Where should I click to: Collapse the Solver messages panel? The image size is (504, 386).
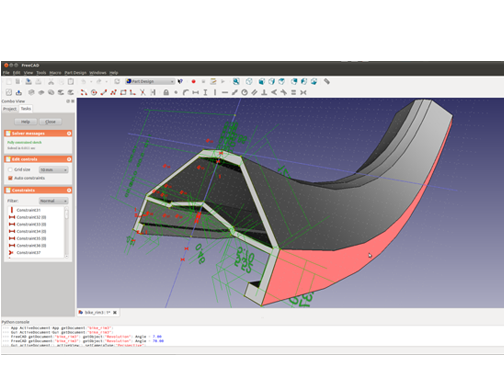tap(69, 133)
